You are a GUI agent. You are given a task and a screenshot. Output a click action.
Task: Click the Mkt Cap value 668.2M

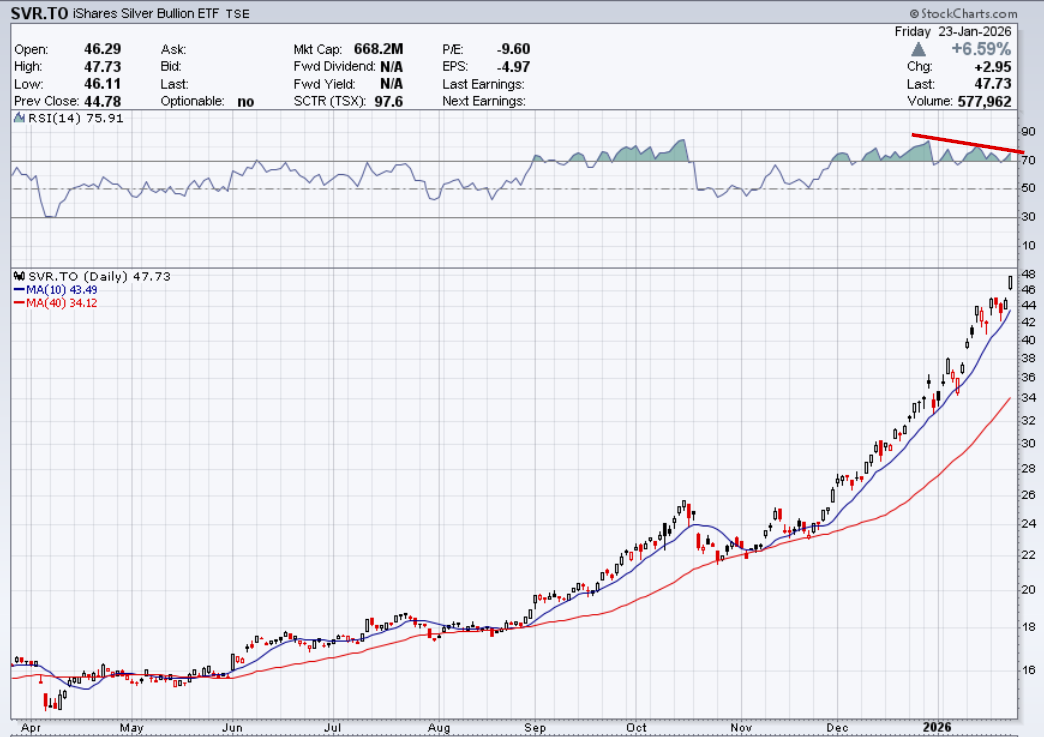[378, 49]
